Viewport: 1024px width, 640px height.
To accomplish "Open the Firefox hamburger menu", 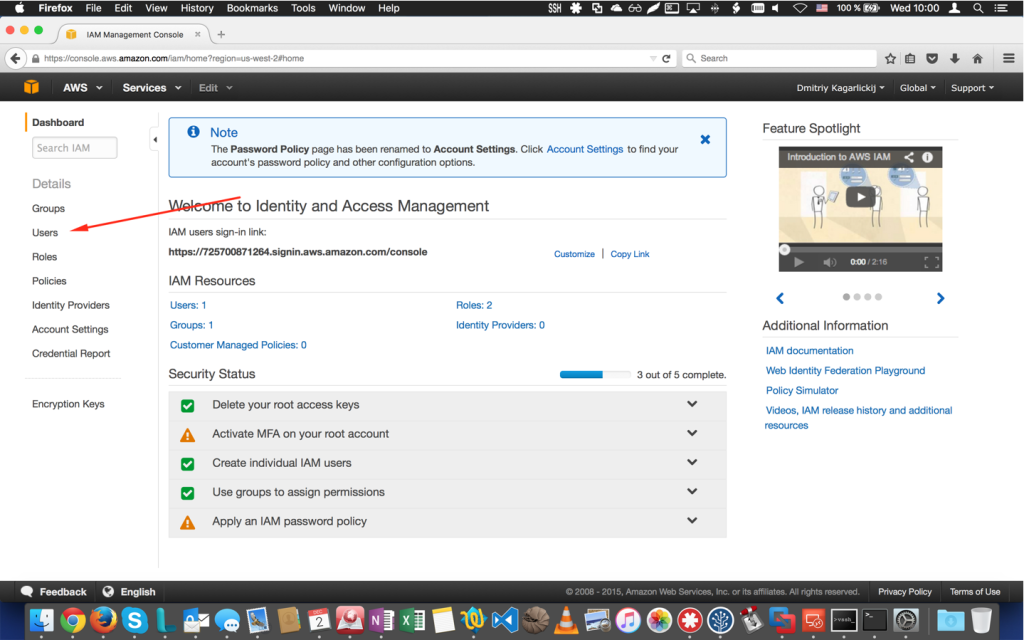I will click(x=1009, y=58).
